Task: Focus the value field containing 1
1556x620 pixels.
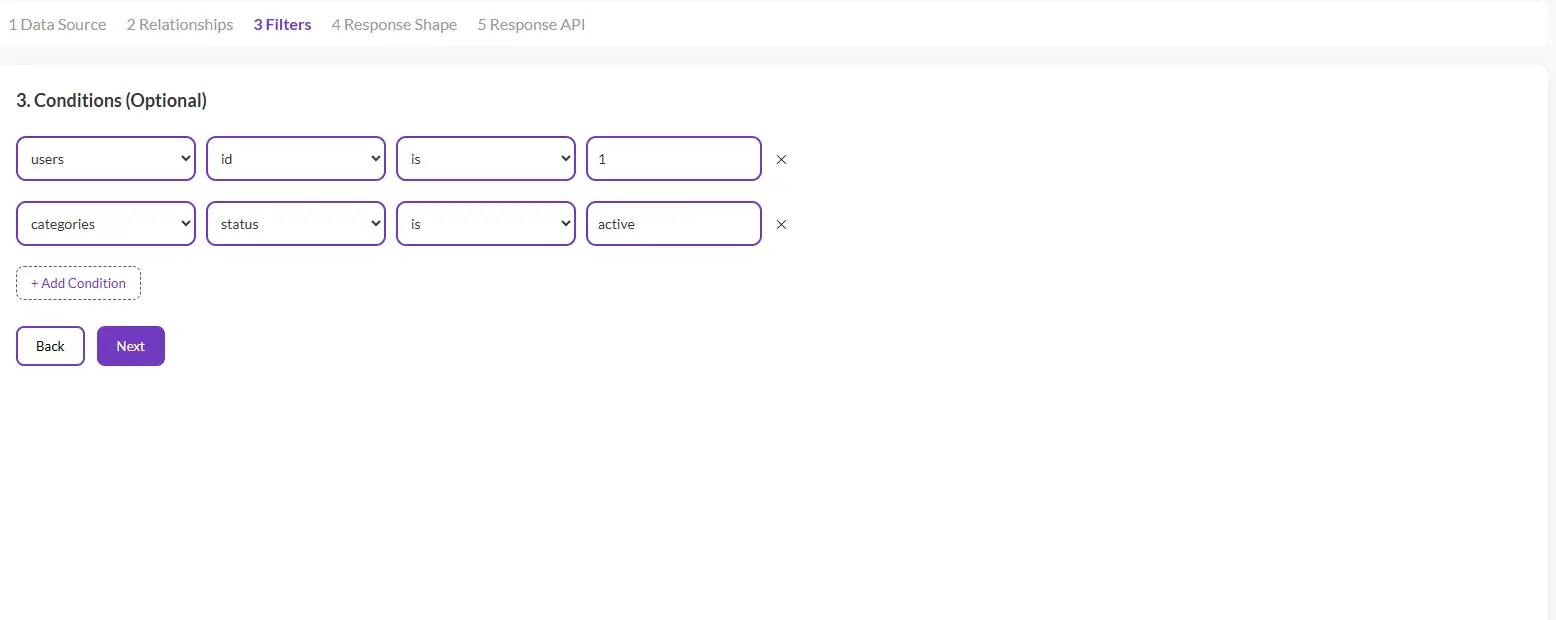Action: (673, 159)
